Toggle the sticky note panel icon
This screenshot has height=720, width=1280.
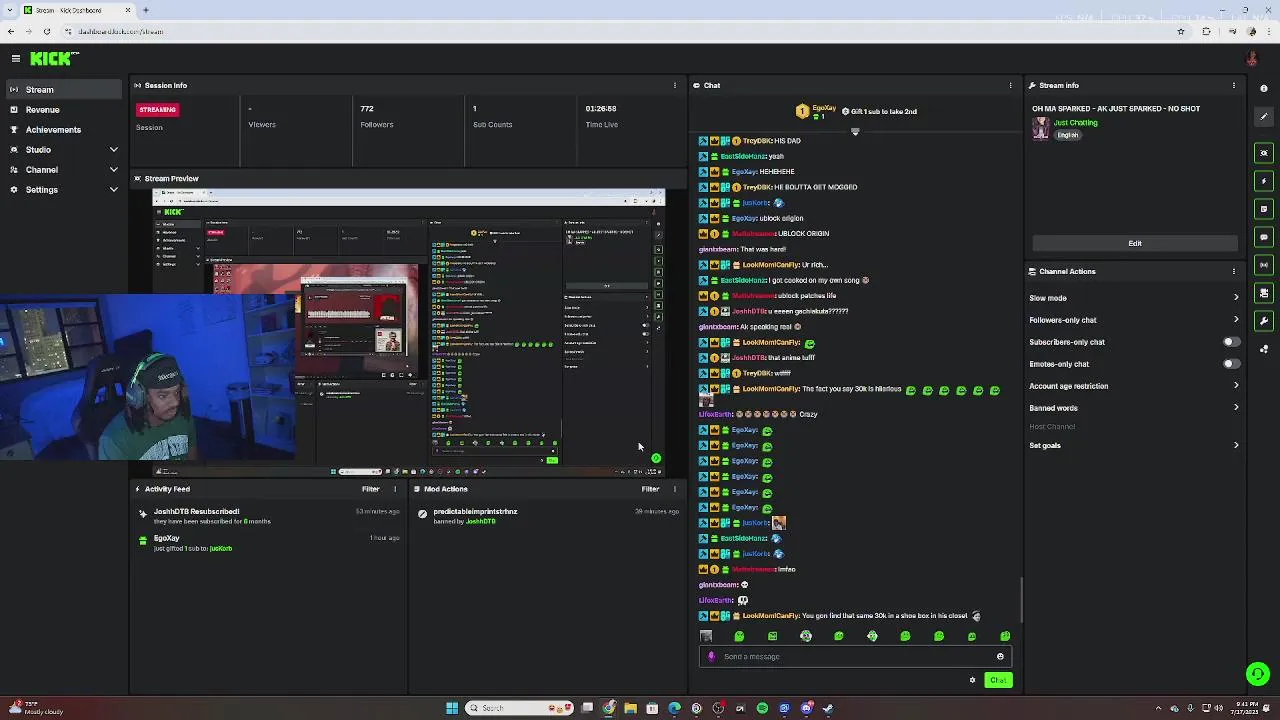1264,209
